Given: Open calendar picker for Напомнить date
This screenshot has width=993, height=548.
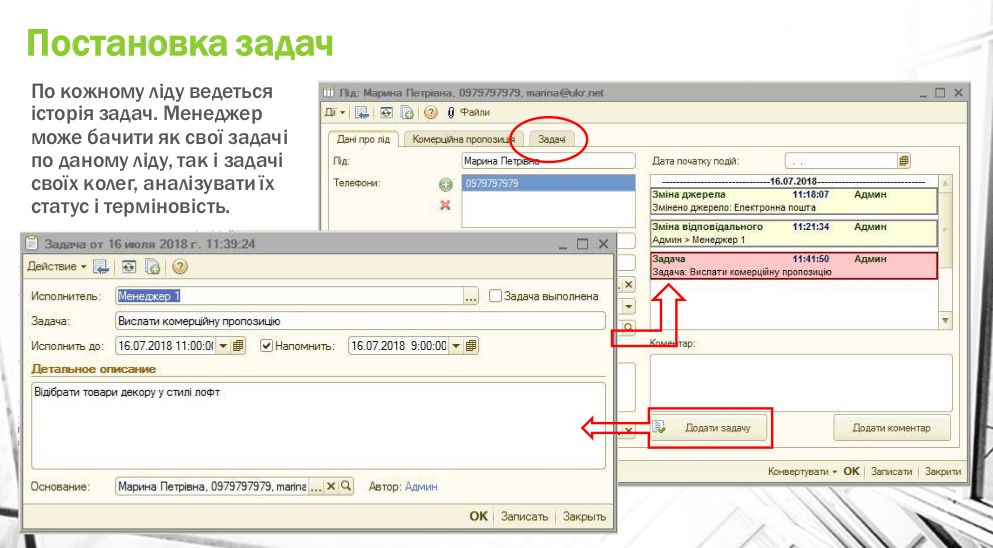Looking at the screenshot, I should click(471, 346).
